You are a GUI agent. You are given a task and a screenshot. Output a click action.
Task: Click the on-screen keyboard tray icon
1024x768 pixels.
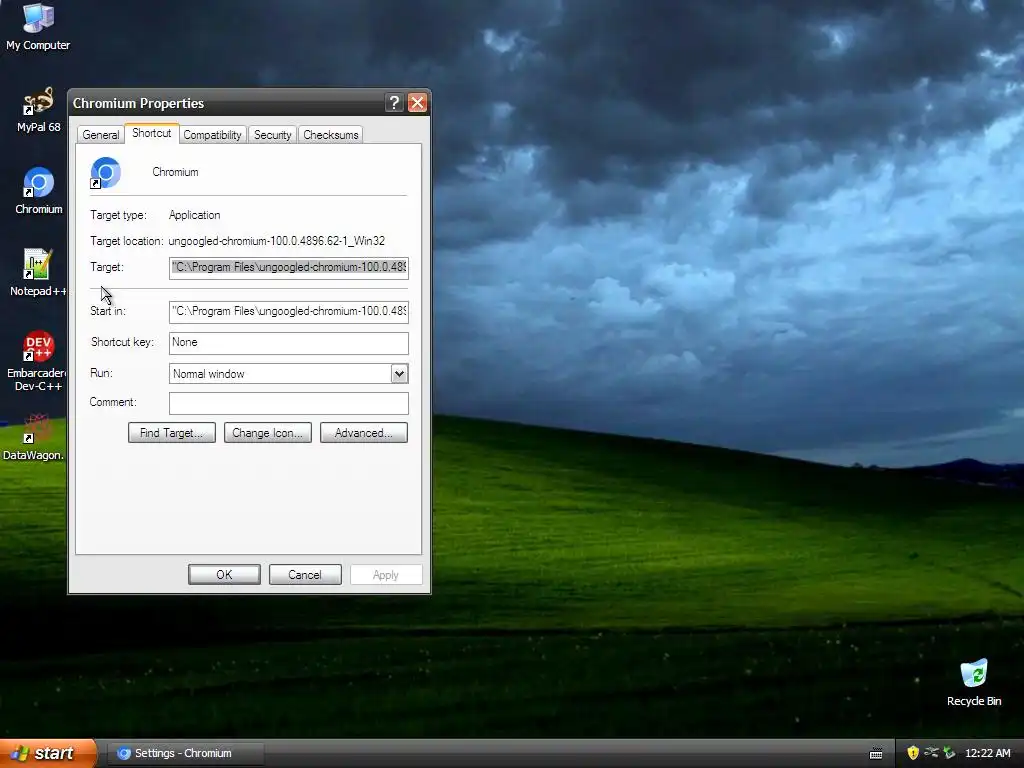coord(876,754)
